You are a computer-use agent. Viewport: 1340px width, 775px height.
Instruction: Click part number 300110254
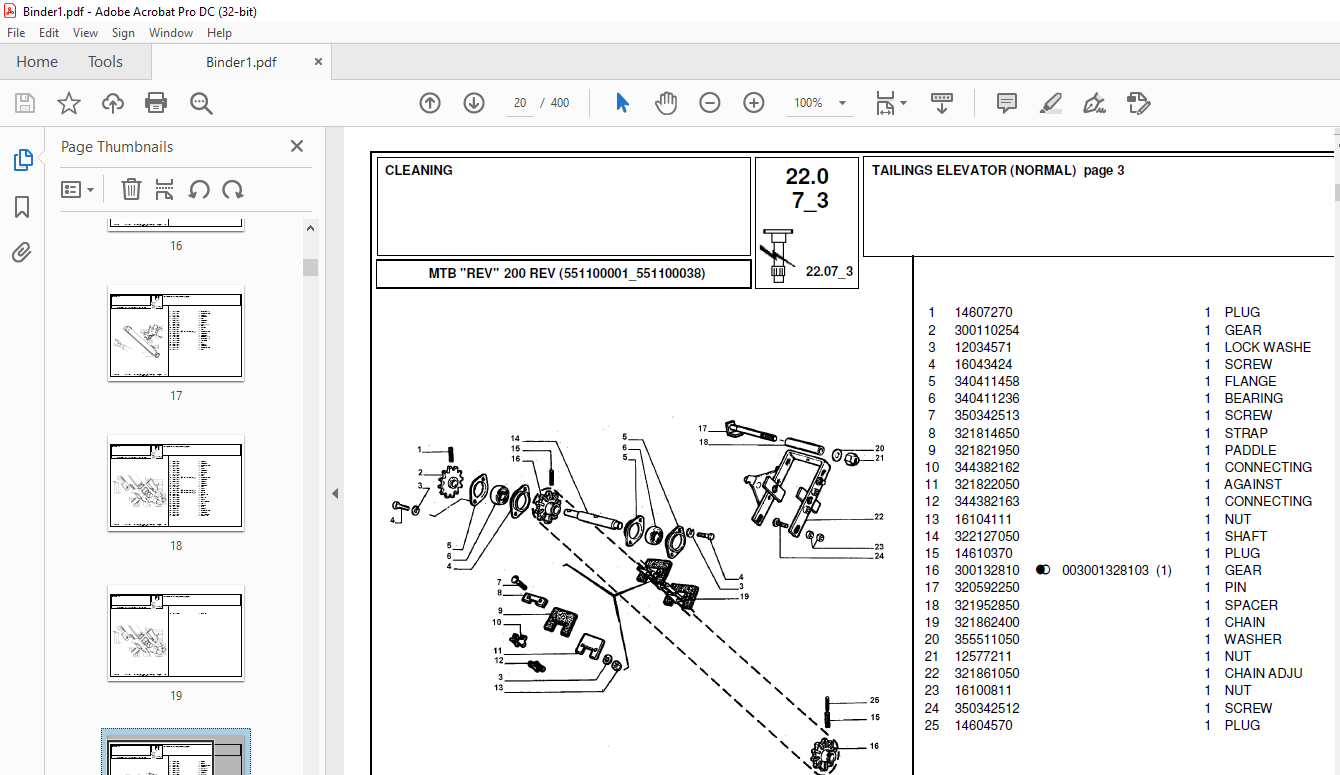tap(987, 330)
